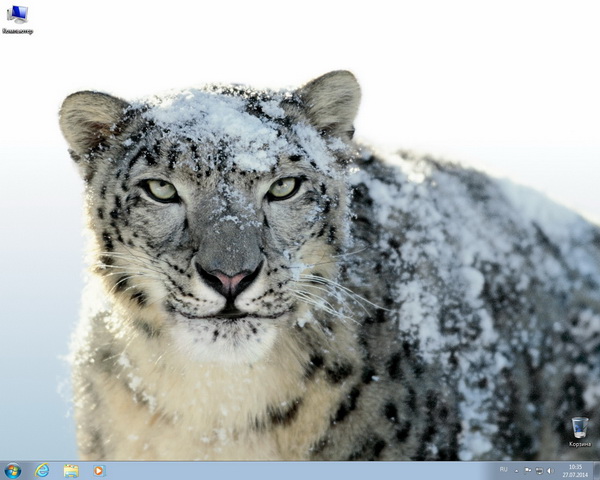600x480 pixels.
Task: Open Windows Explorer folder in taskbar
Action: point(71,470)
